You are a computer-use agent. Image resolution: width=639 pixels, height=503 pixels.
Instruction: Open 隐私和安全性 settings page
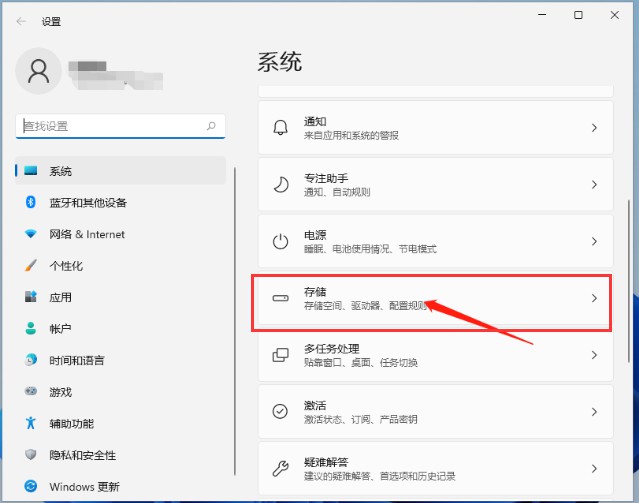82,455
